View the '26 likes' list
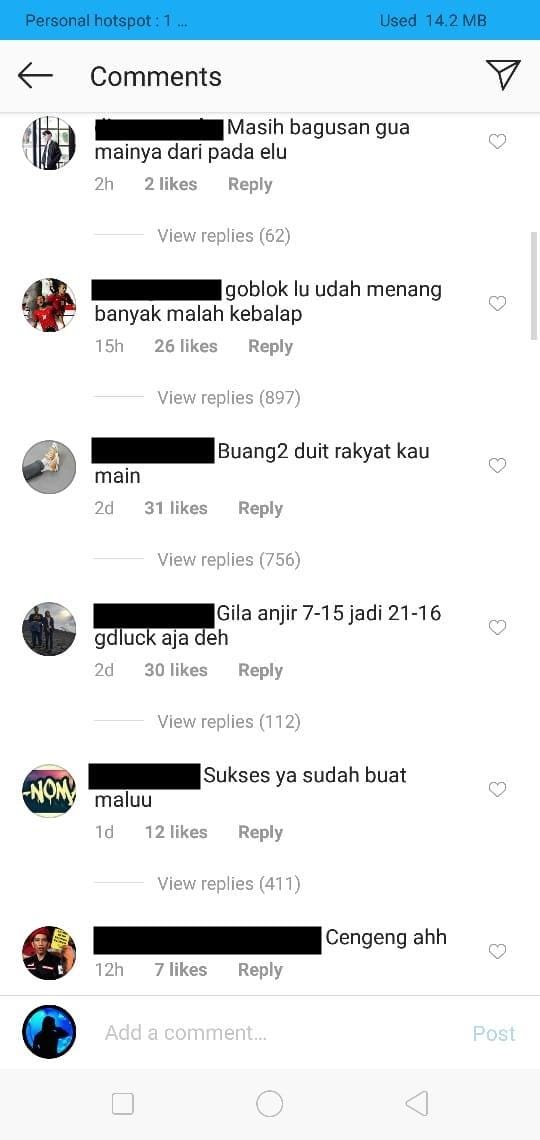This screenshot has height=1140, width=540. point(185,346)
